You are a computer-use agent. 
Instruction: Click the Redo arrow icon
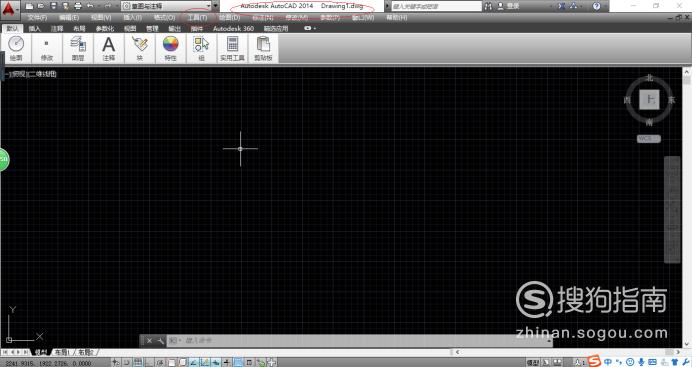coord(108,6)
